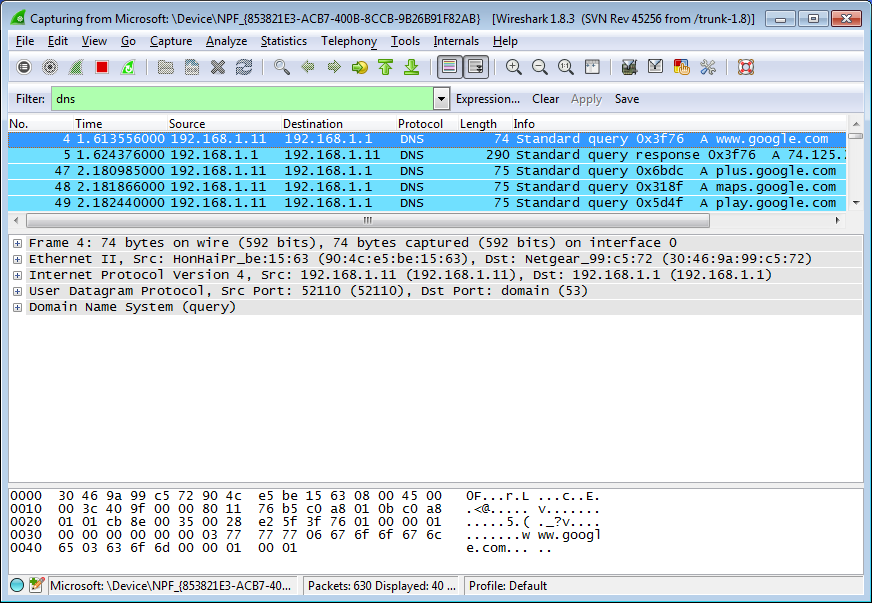Click the dns filter input field
This screenshot has height=603, width=872.
pos(242,99)
